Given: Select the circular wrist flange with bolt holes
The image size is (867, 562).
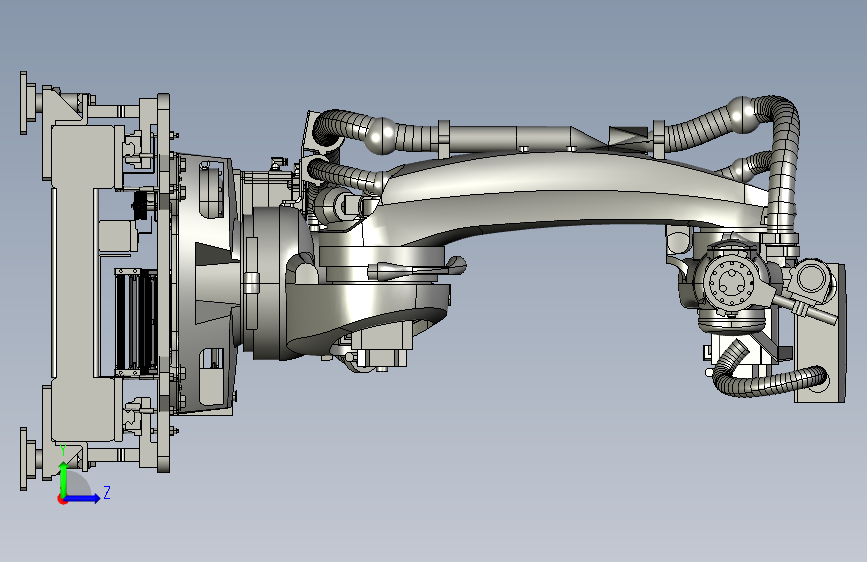Looking at the screenshot, I should point(731,283).
